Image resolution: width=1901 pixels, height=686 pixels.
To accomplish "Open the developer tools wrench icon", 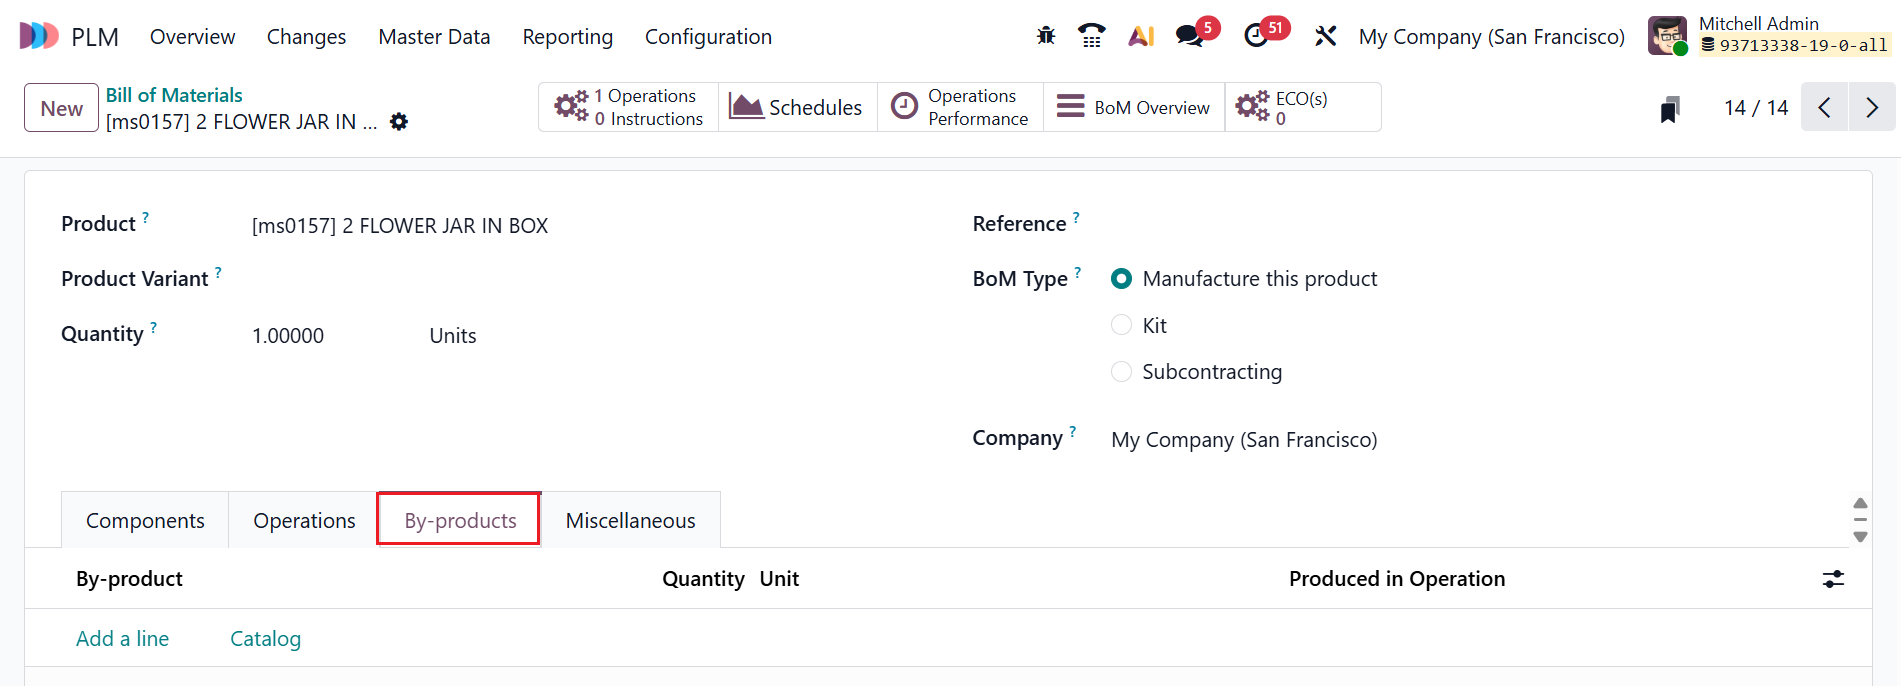I will [x=1326, y=36].
